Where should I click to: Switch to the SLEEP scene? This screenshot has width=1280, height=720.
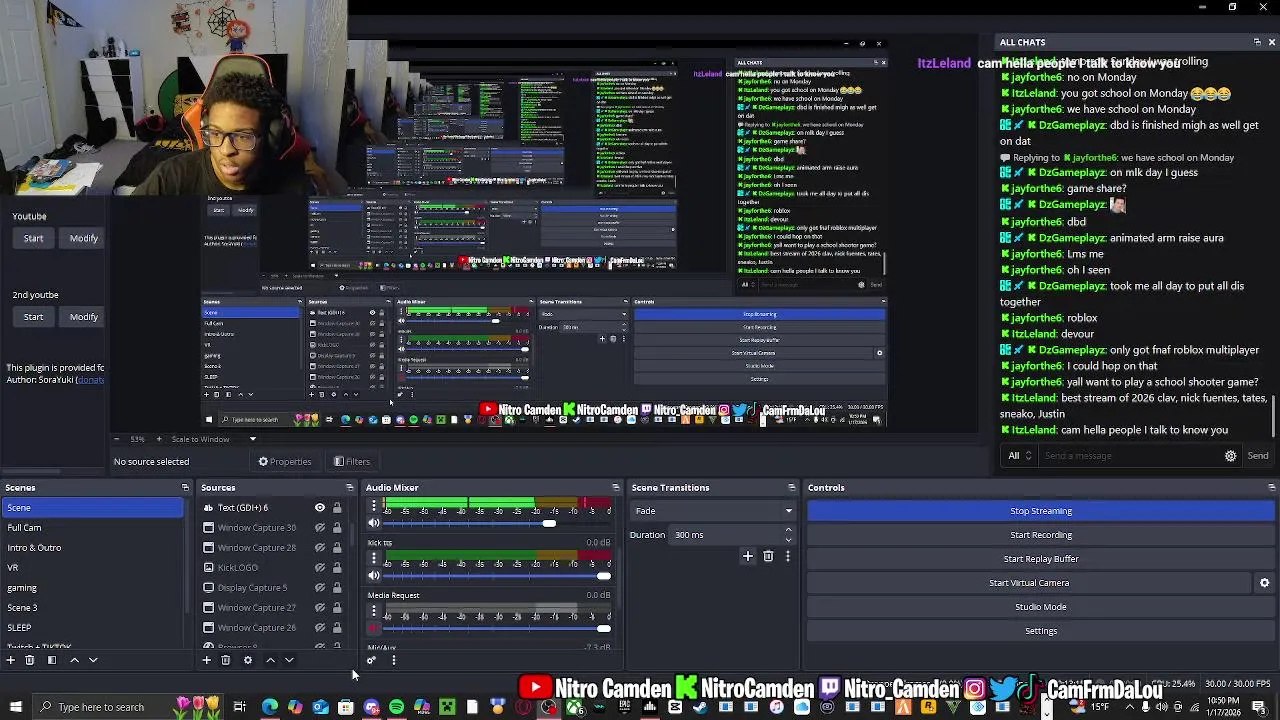[x=92, y=628]
